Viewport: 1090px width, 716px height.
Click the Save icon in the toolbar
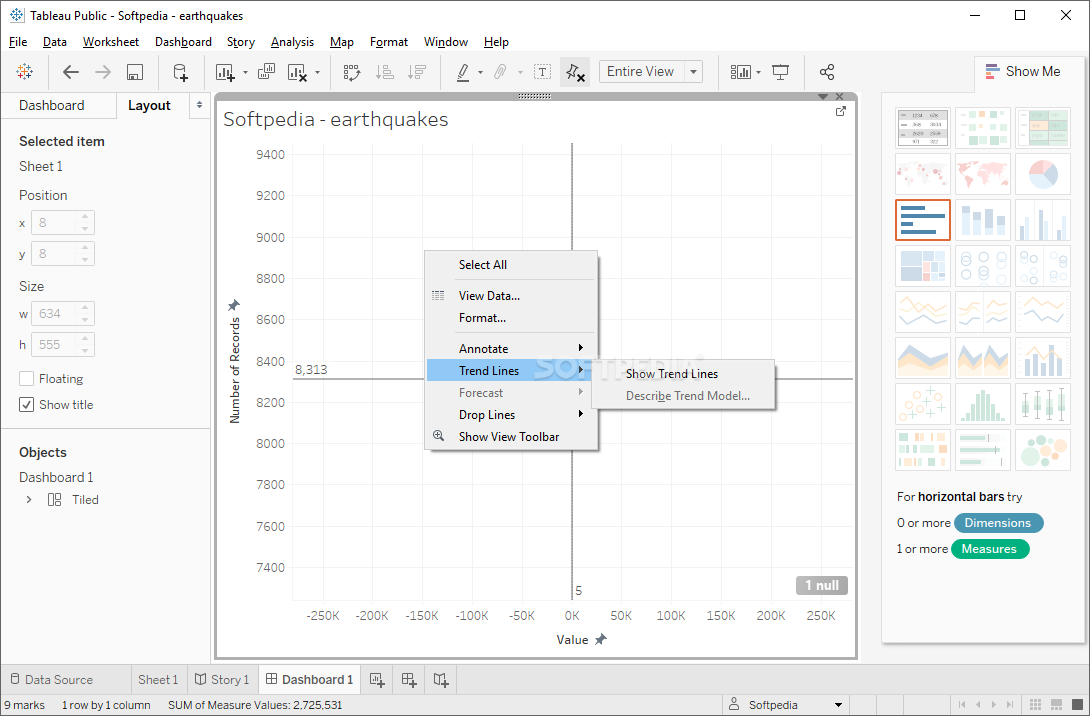tap(135, 72)
